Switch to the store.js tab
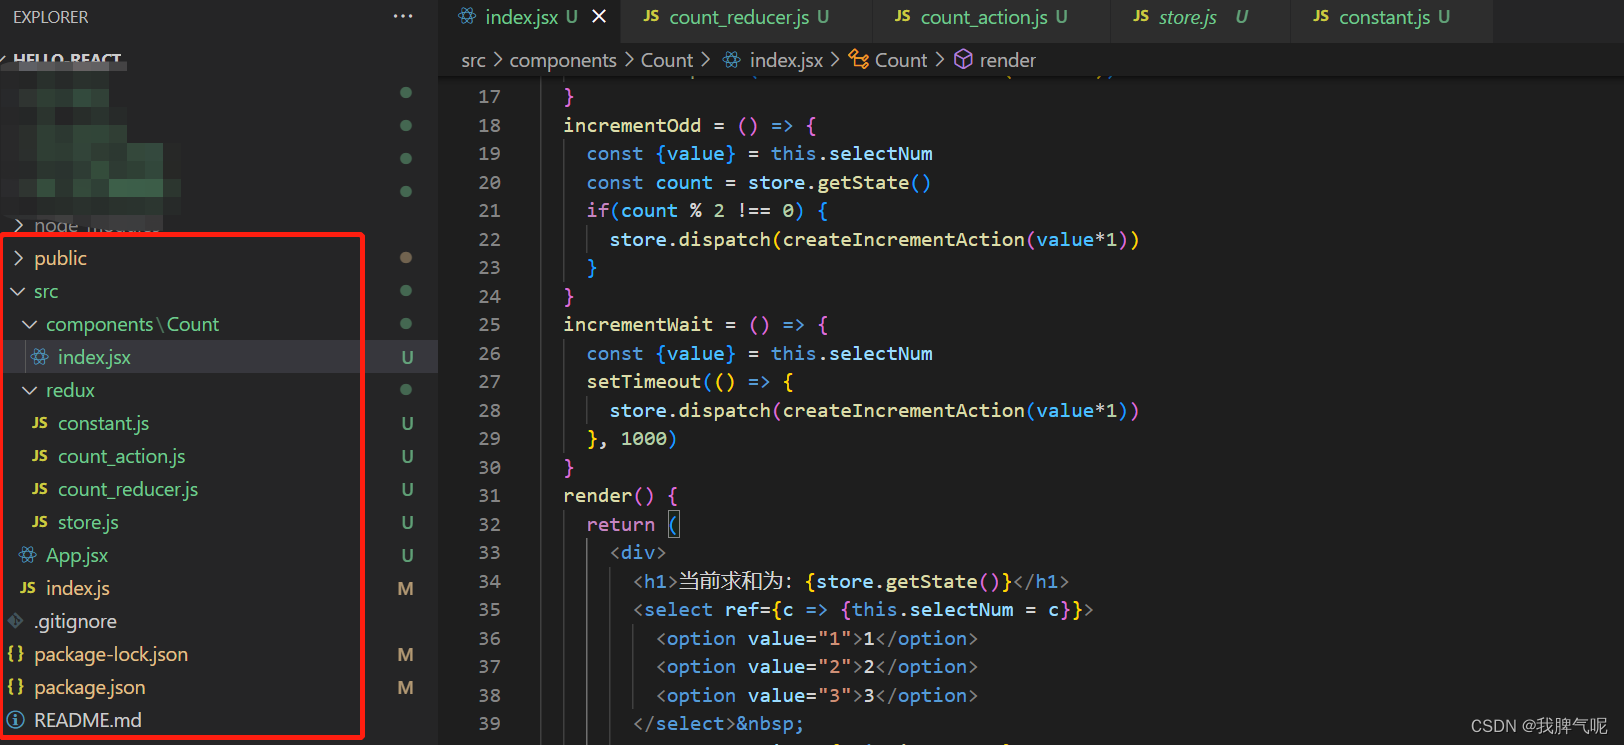Screen dimensions: 1624x745 pos(1189,17)
